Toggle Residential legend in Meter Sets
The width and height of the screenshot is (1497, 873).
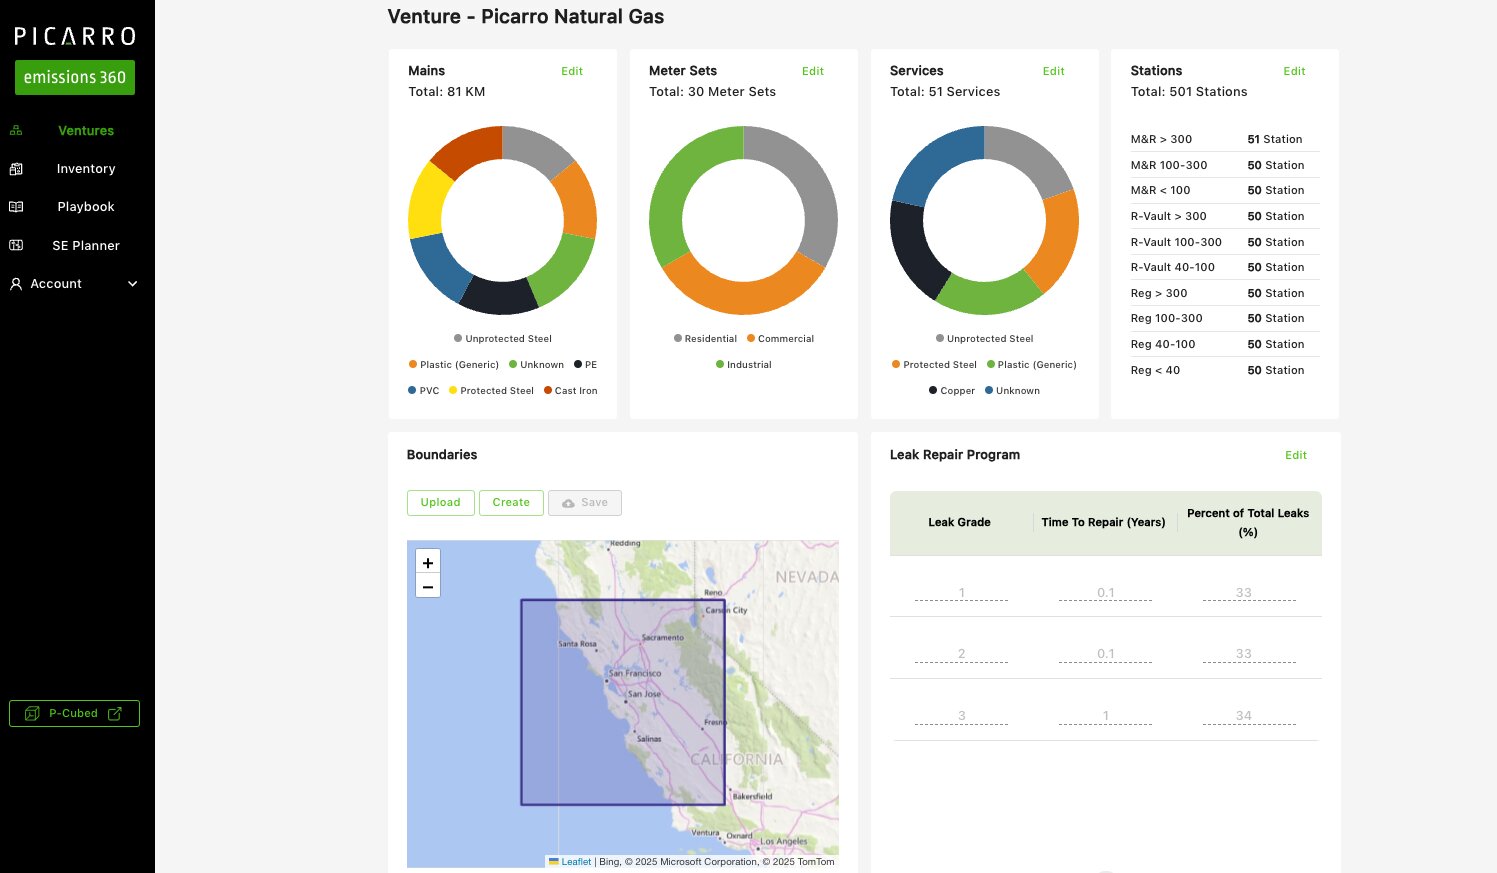point(706,339)
